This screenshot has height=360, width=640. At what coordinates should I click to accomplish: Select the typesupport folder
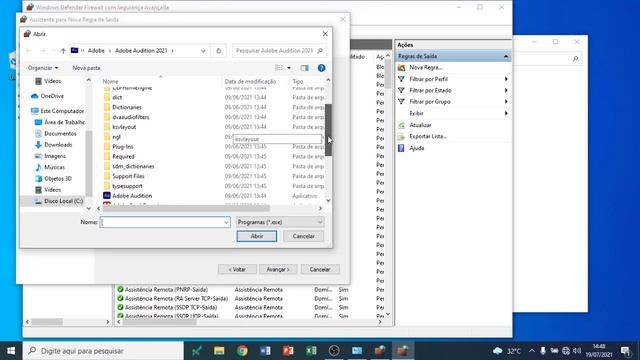click(127, 186)
